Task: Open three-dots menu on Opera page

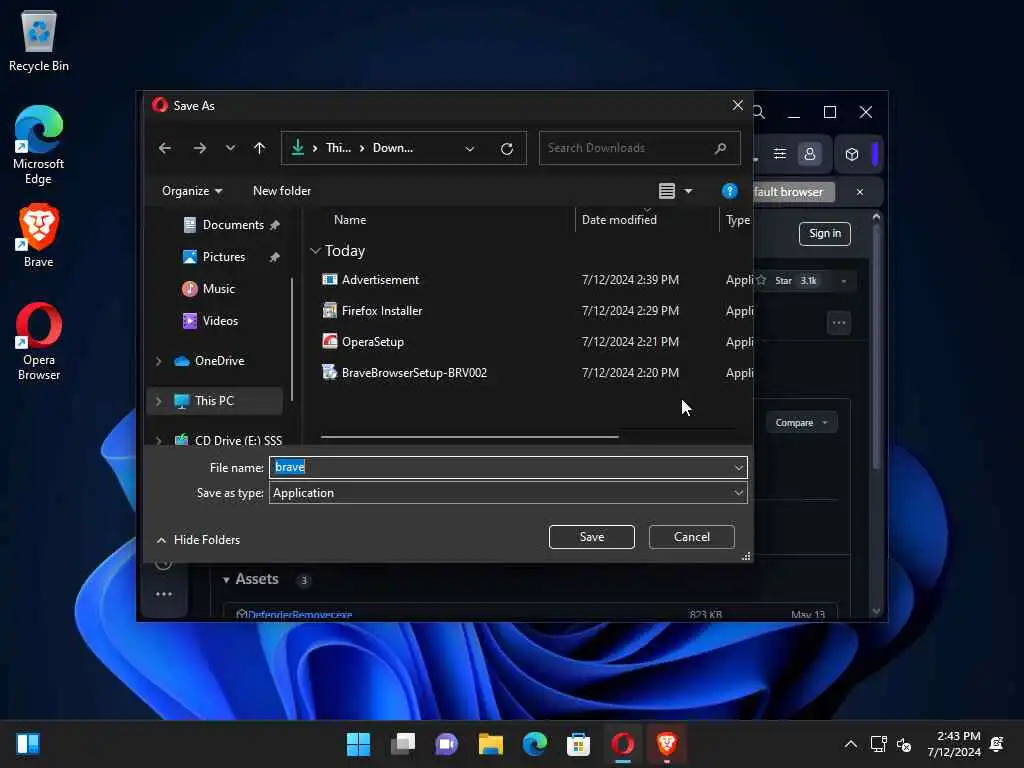Action: 839,323
